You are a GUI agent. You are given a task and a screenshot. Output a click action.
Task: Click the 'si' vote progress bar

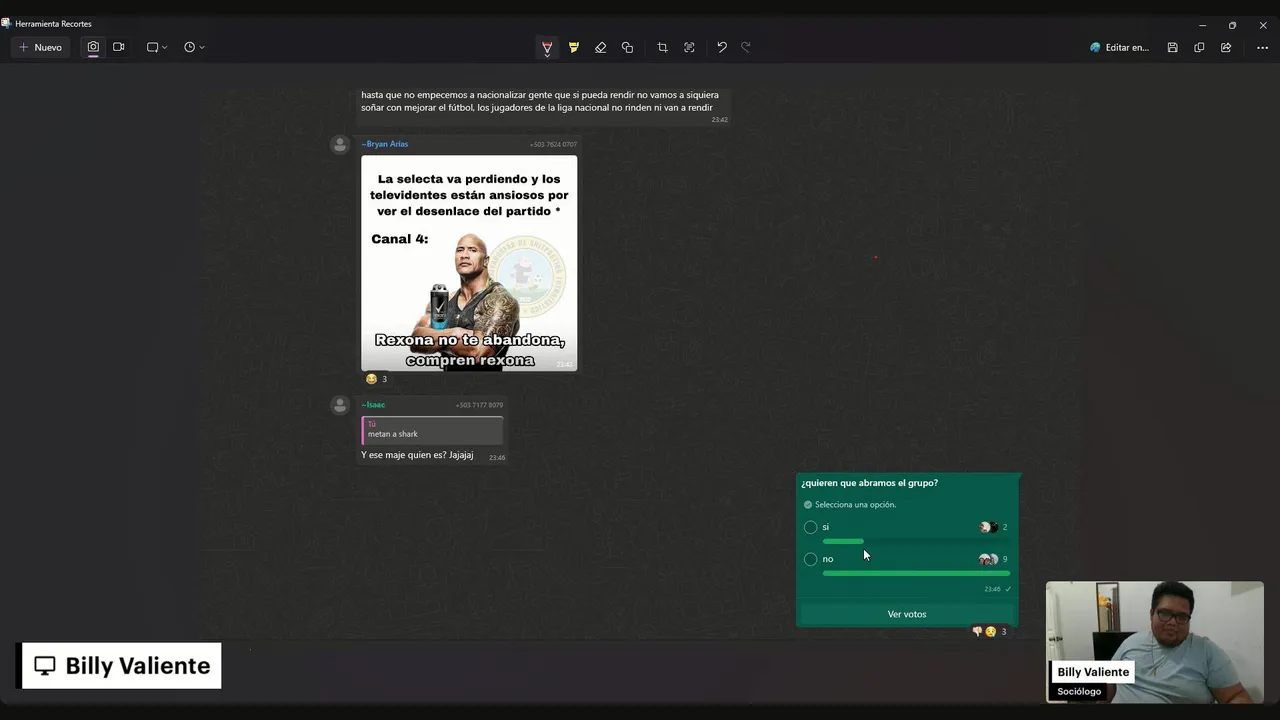(916, 541)
